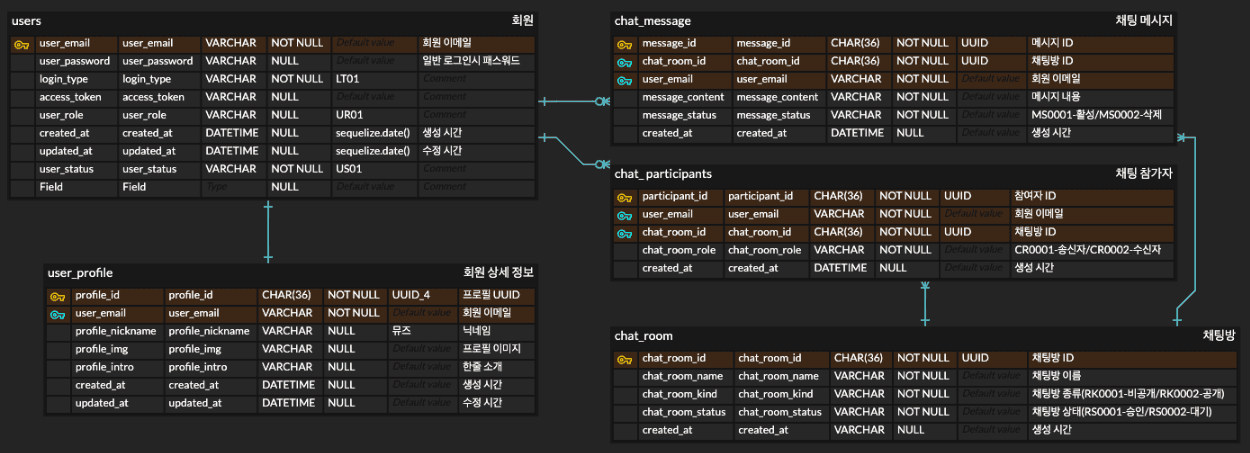Image resolution: width=1250 pixels, height=453 pixels.
Task: Click 'sequelize.date()' in users updated_at row
Action: (373, 151)
